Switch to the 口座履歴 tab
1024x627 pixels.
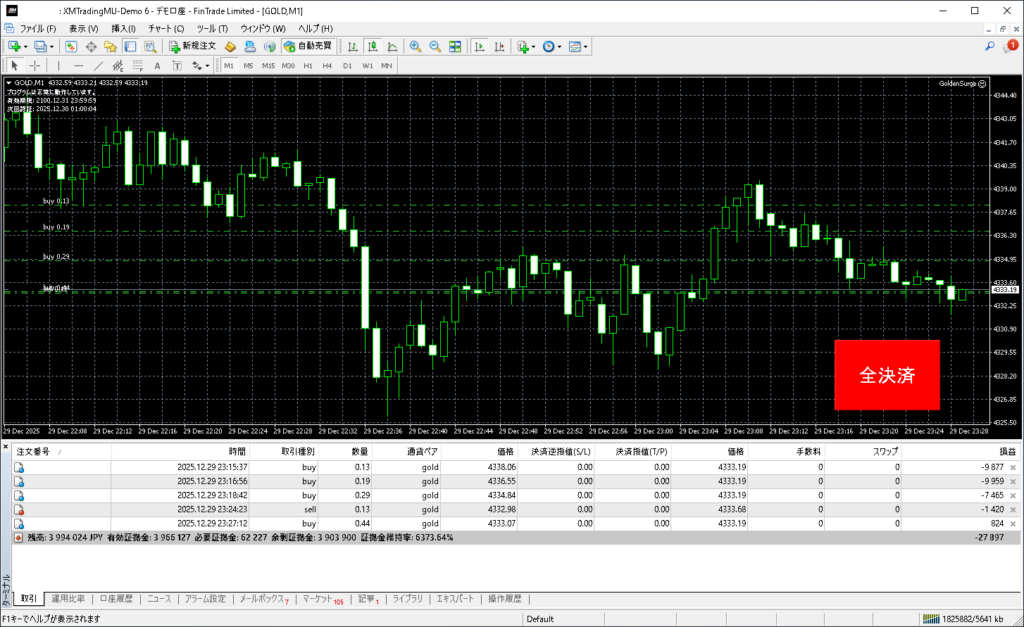118,599
